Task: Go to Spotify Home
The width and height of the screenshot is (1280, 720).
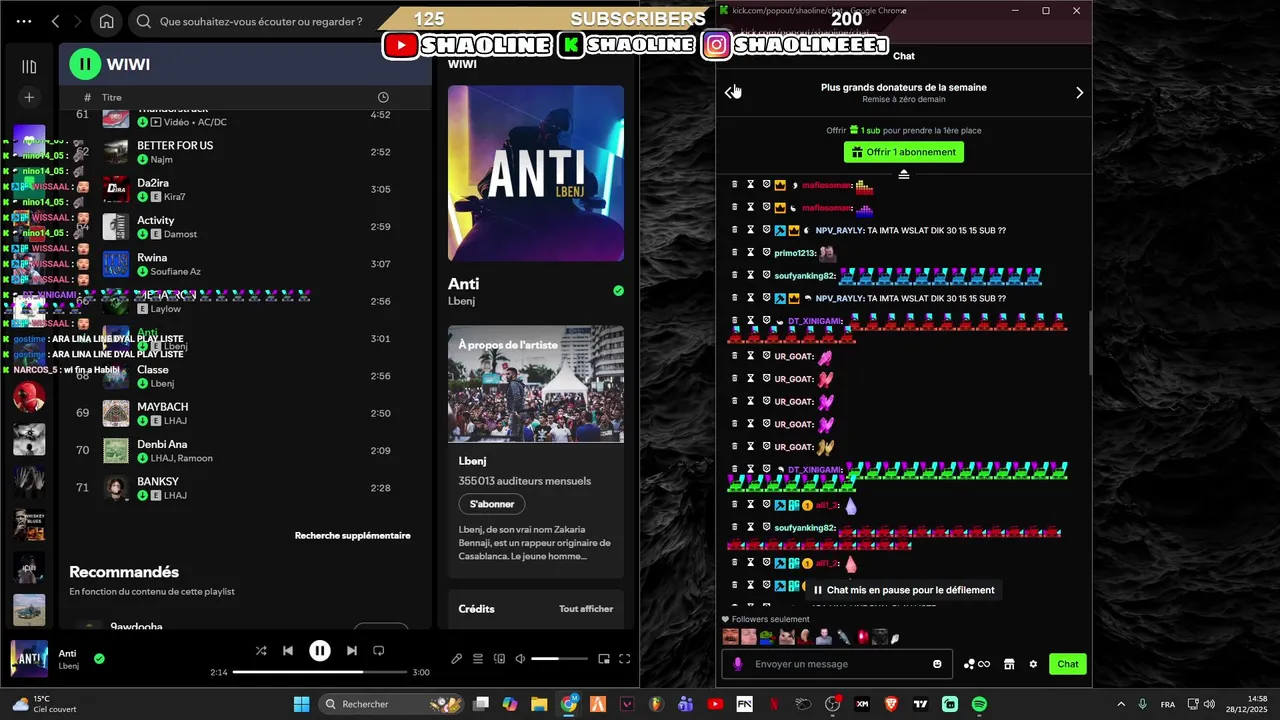Action: pos(107,21)
